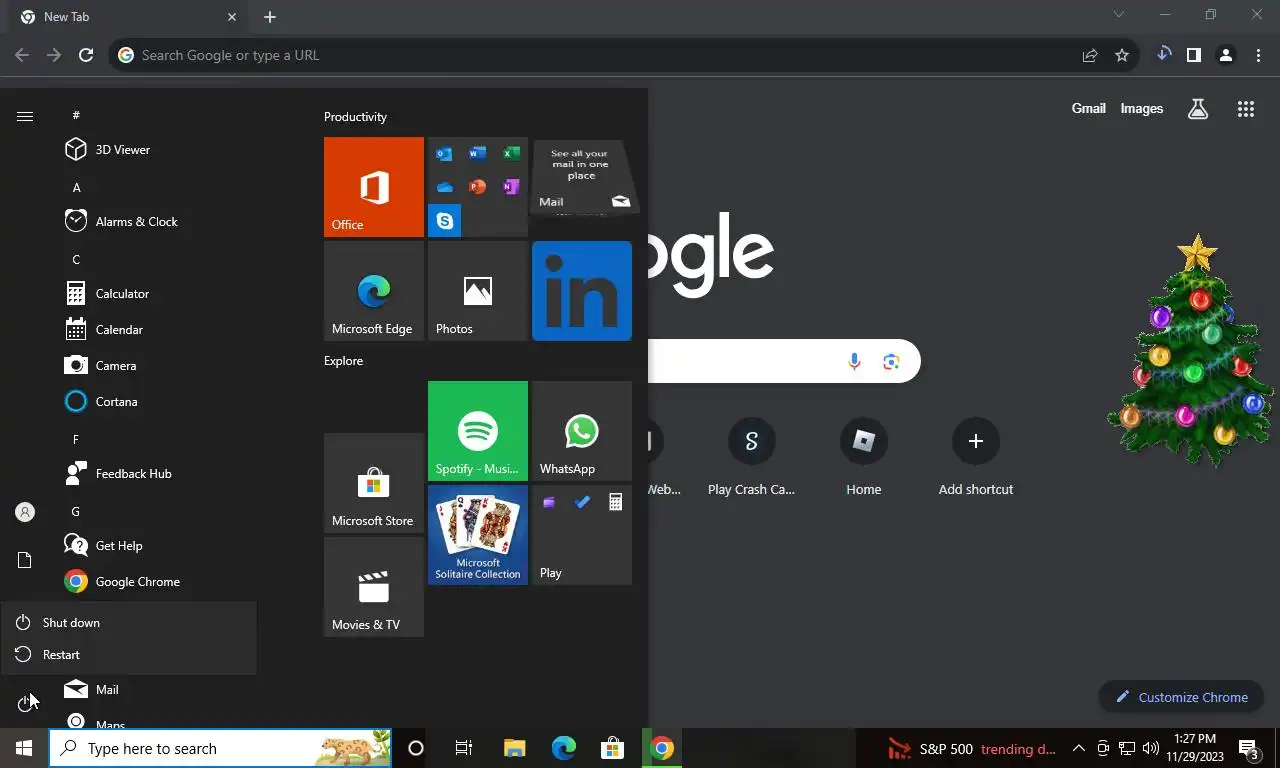Open a new Chrome tab
The width and height of the screenshot is (1280, 768).
270,17
